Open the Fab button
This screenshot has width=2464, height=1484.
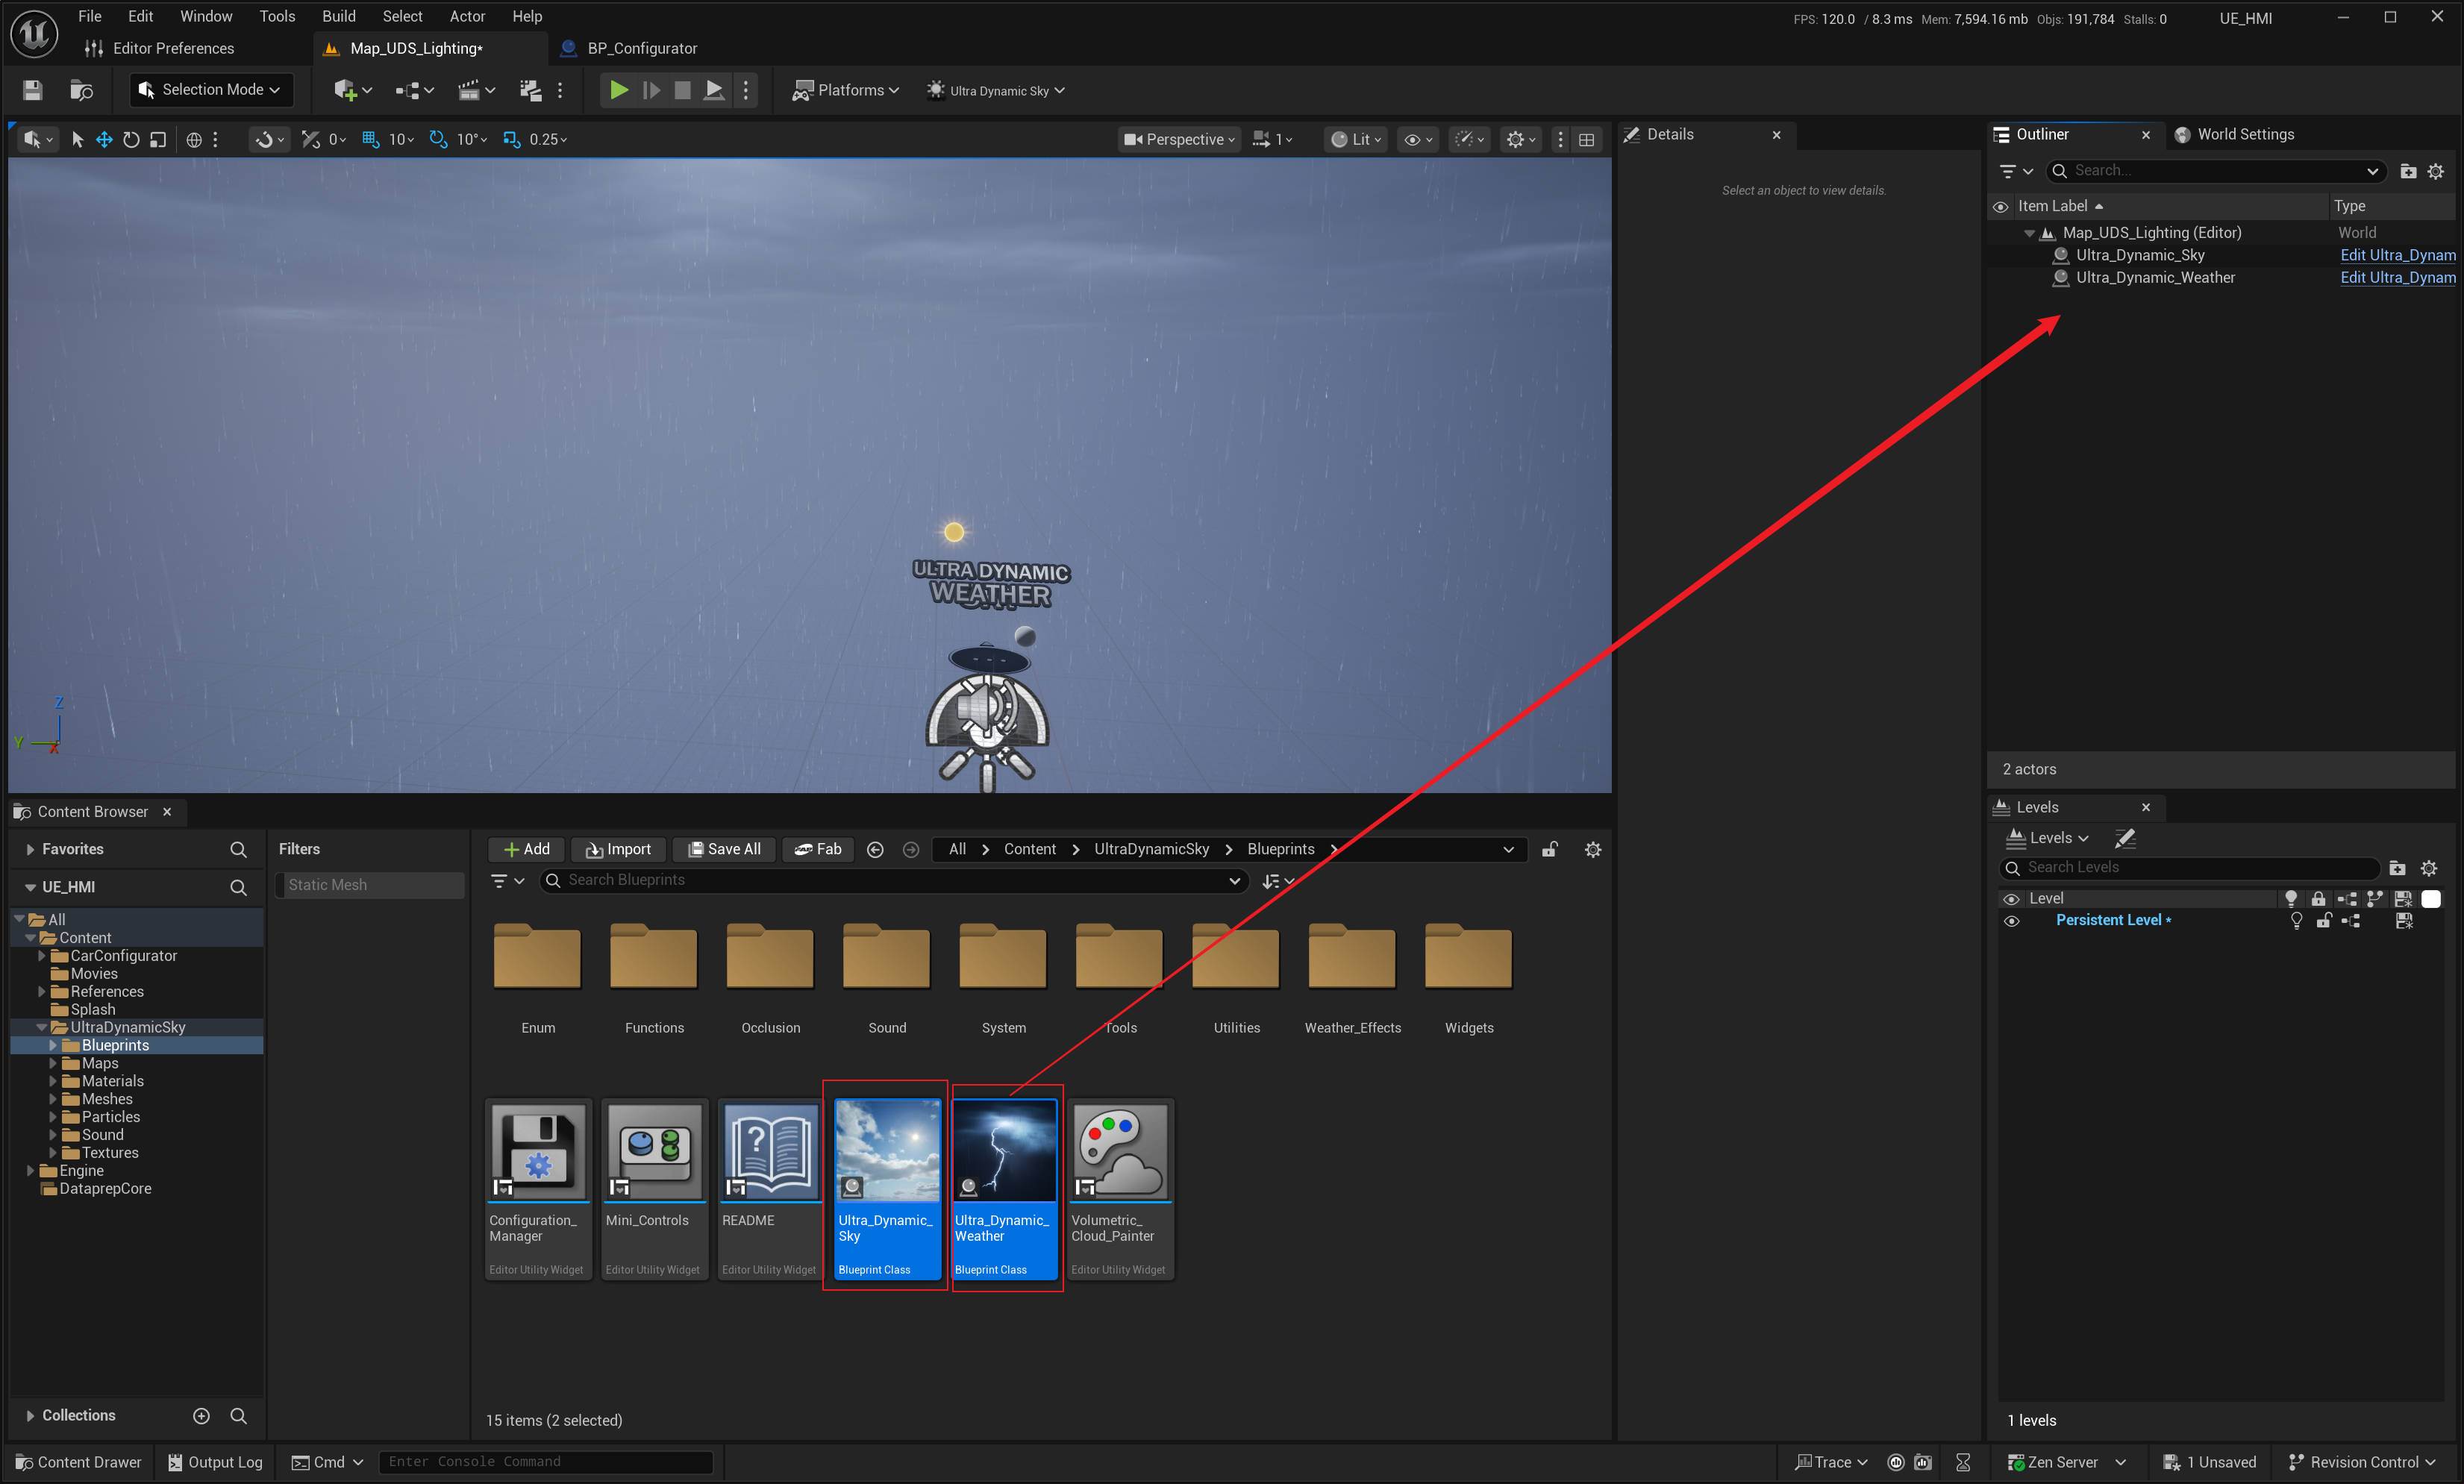(x=817, y=849)
